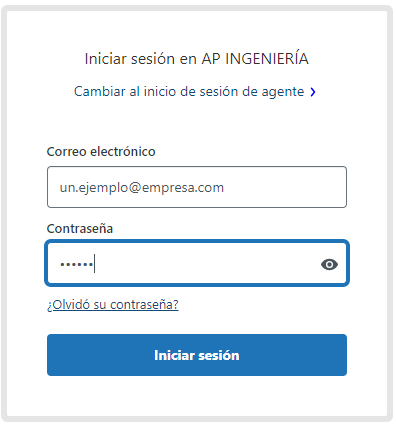This screenshot has width=396, height=428.
Task: Click the chevron next to agent login link
Action: point(313,92)
